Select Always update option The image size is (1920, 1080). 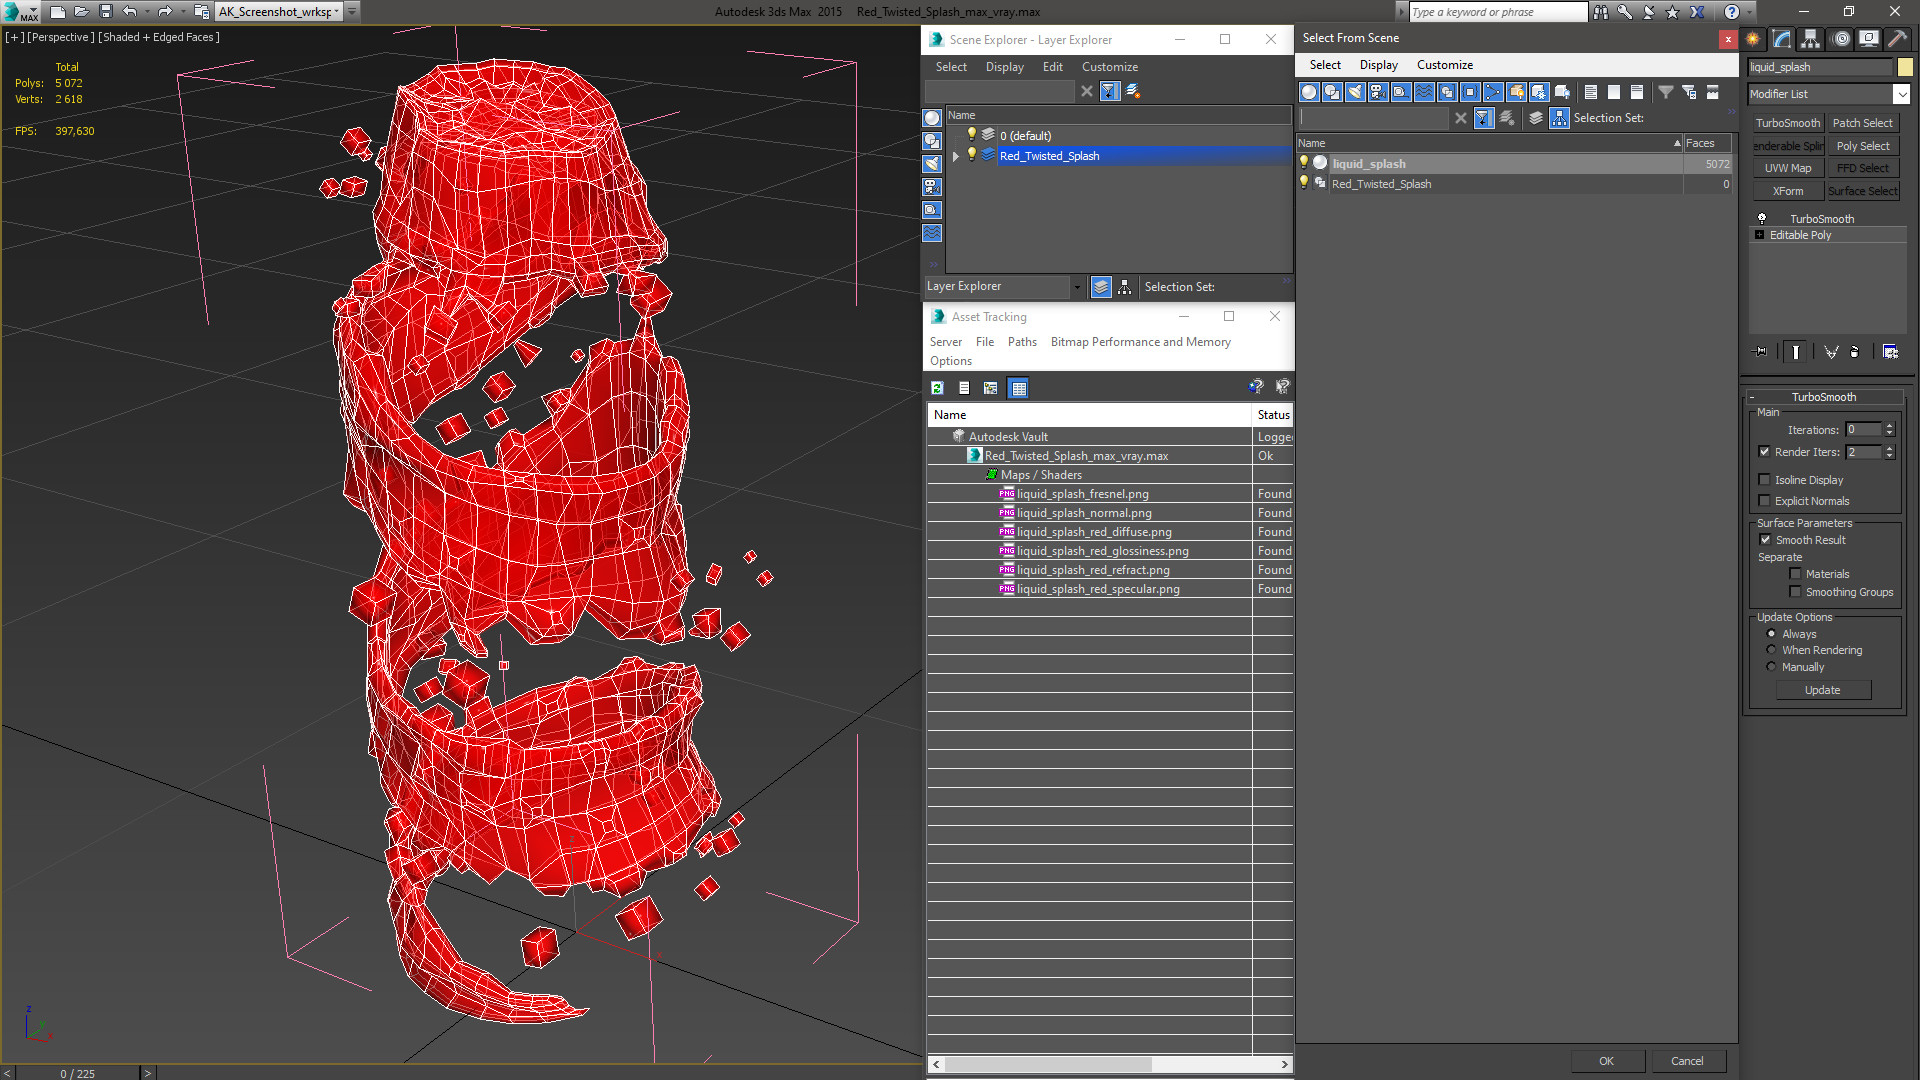[1771, 634]
